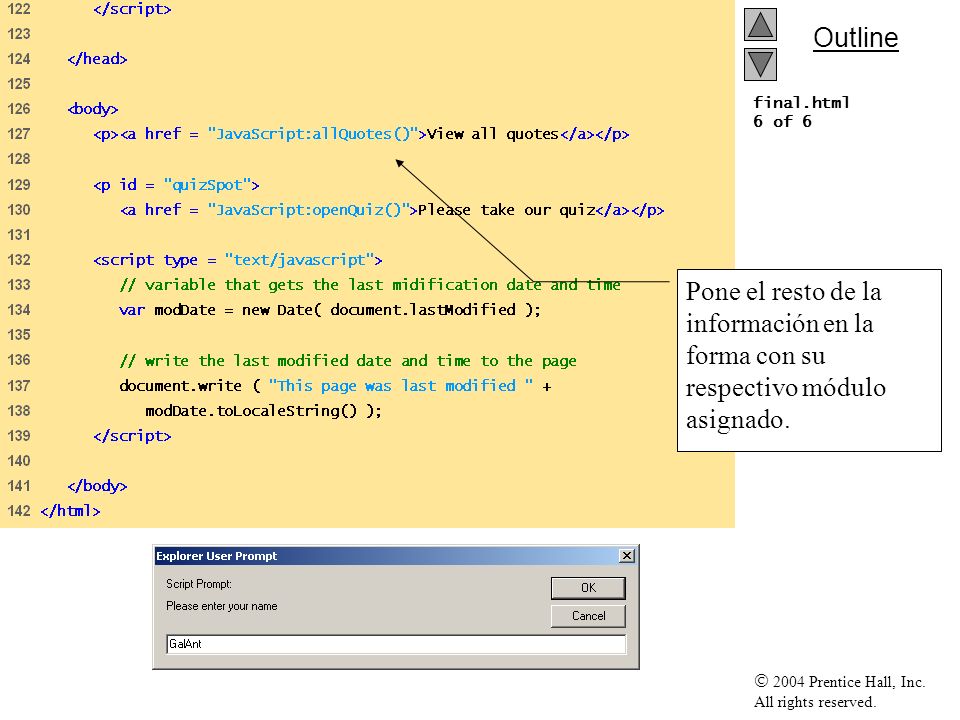Click 'Please take our quiz' text on line 130
The image size is (960, 720).
[506, 210]
